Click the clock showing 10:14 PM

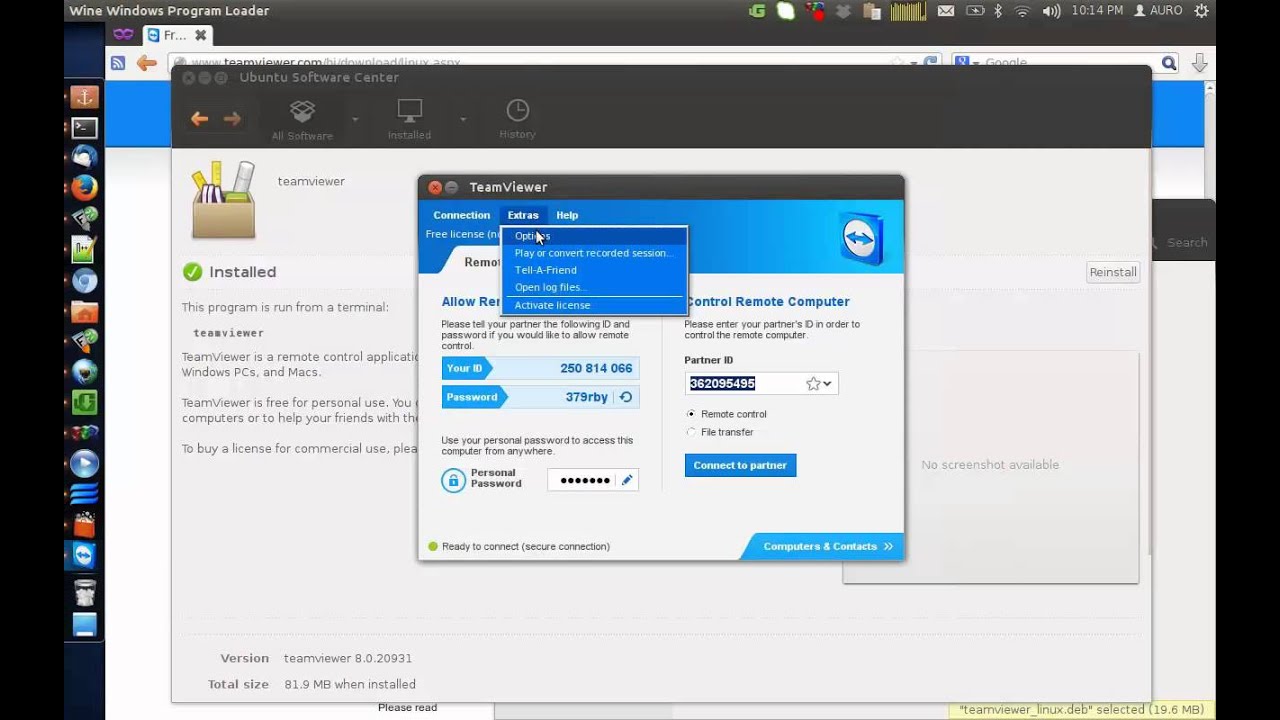[x=1097, y=11]
